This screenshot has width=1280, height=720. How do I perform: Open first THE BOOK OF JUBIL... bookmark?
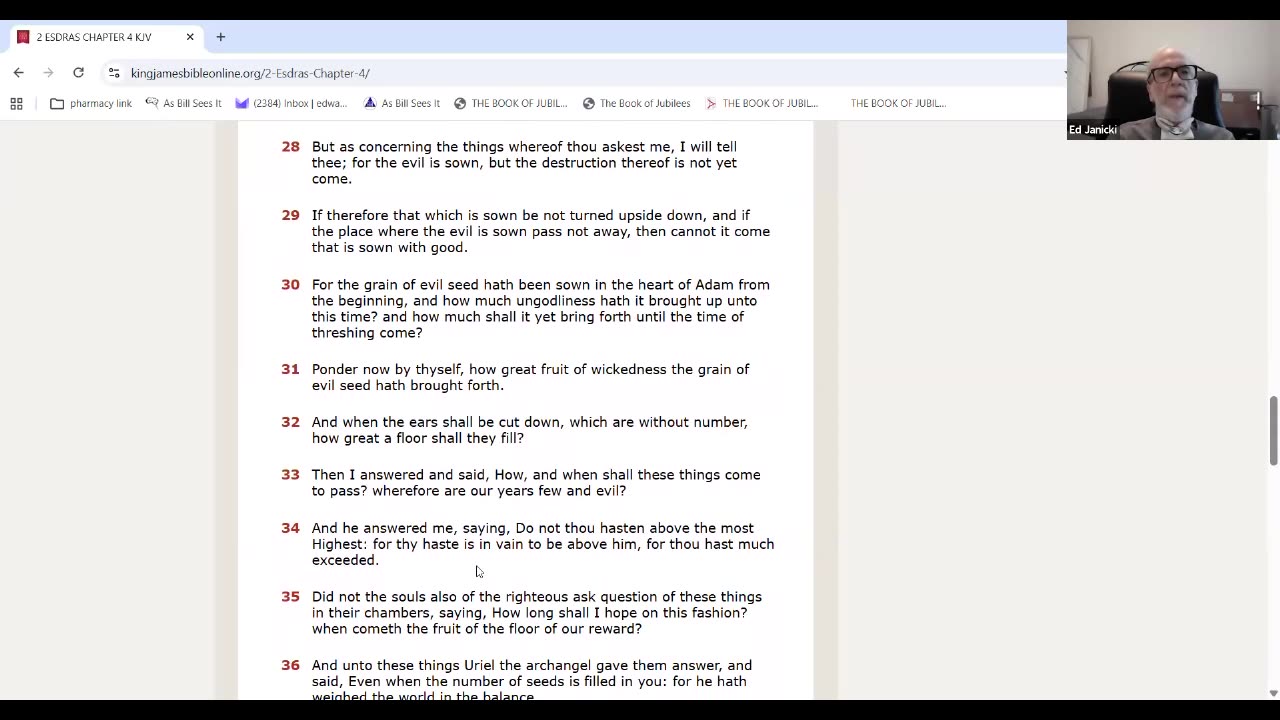[510, 103]
